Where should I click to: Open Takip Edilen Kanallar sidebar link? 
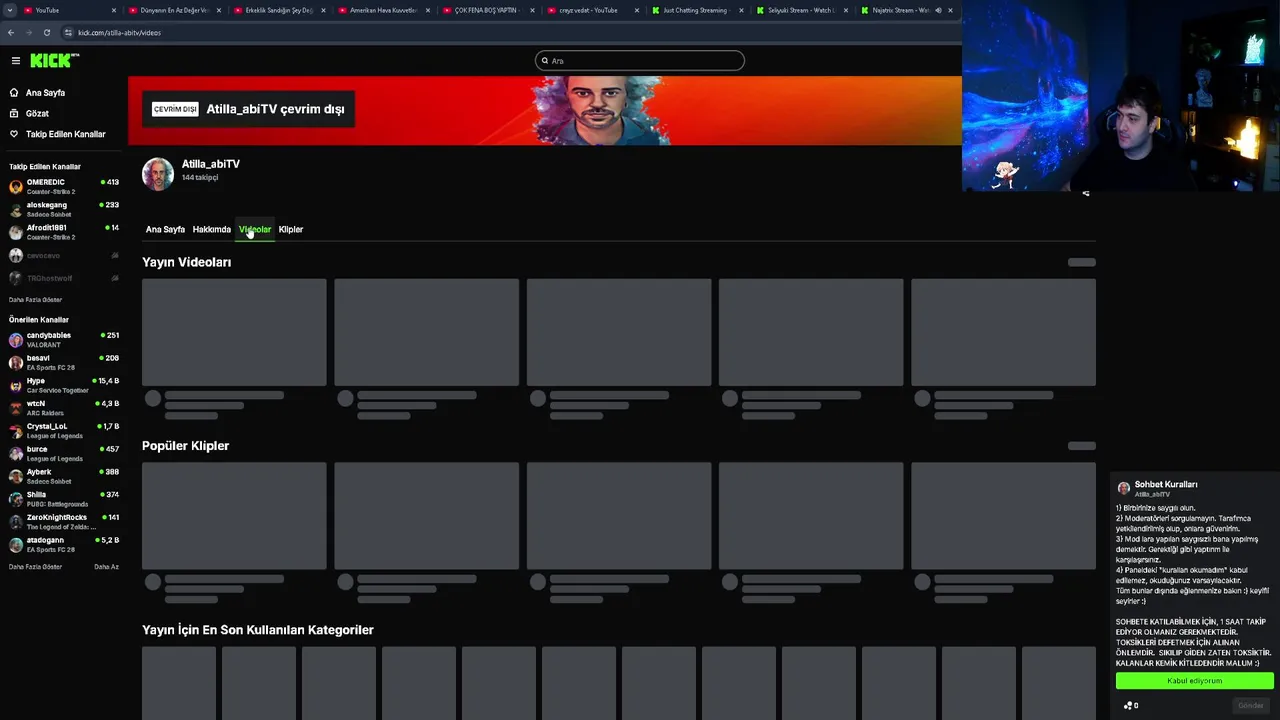(x=65, y=134)
